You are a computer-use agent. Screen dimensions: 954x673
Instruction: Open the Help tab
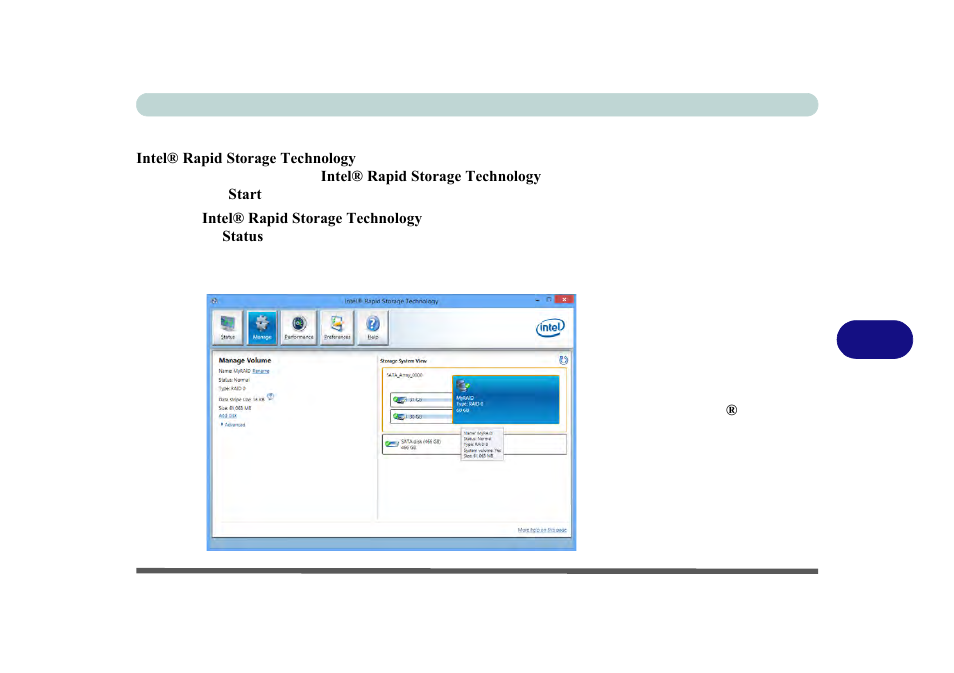373,327
